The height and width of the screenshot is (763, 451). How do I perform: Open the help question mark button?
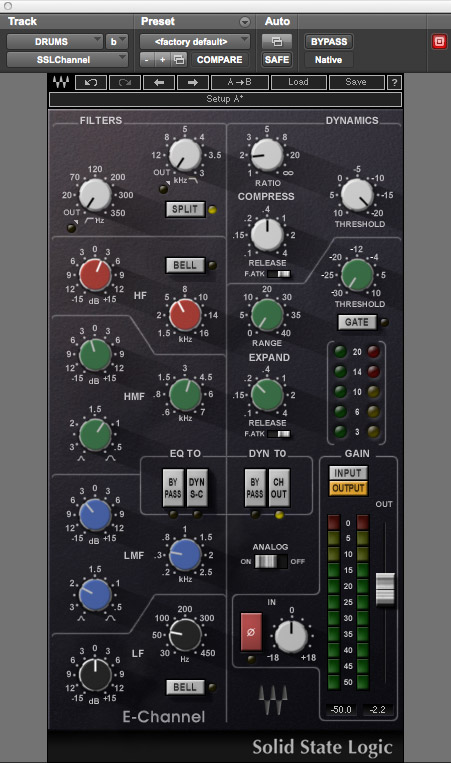pyautogui.click(x=394, y=82)
